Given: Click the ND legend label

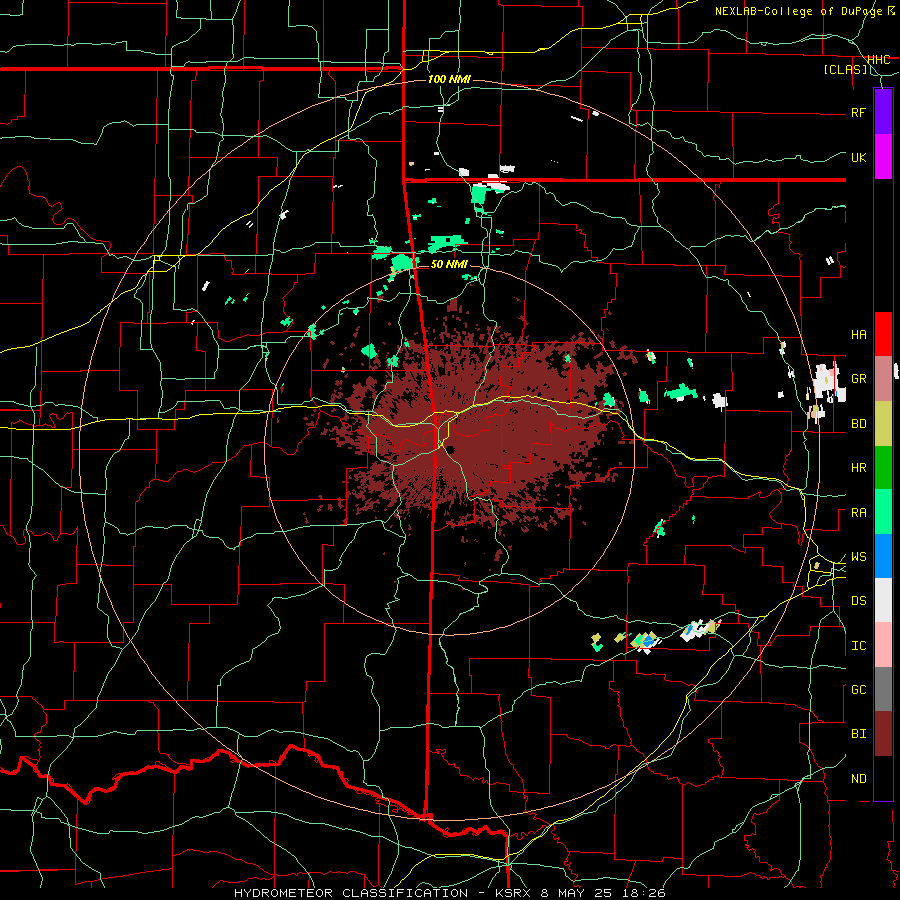Looking at the screenshot, I should pos(858,779).
